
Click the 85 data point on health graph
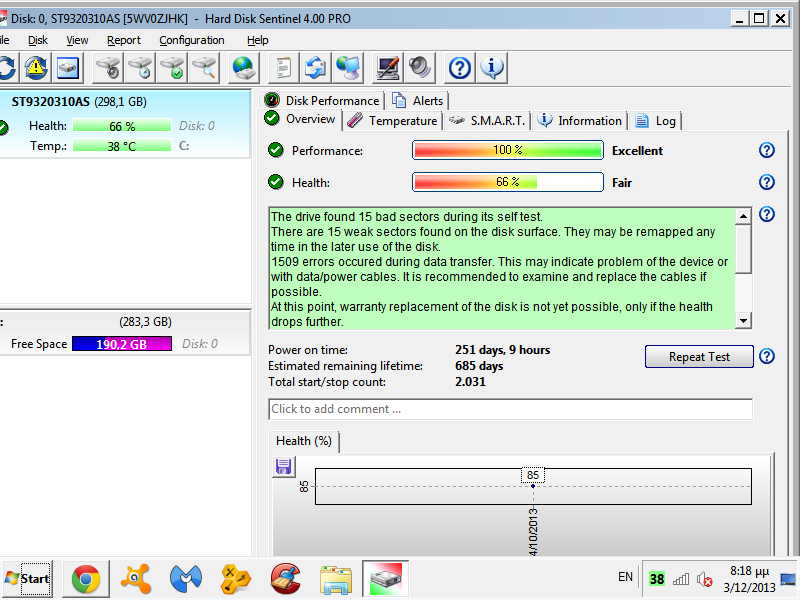point(533,486)
